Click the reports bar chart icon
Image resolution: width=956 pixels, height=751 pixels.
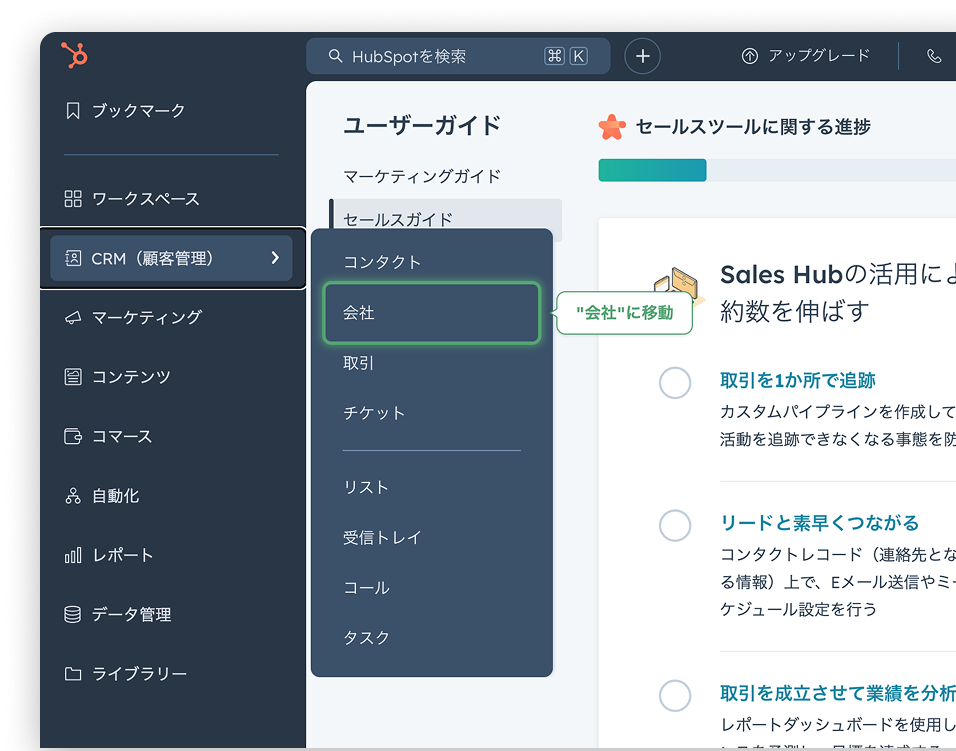[x=73, y=555]
